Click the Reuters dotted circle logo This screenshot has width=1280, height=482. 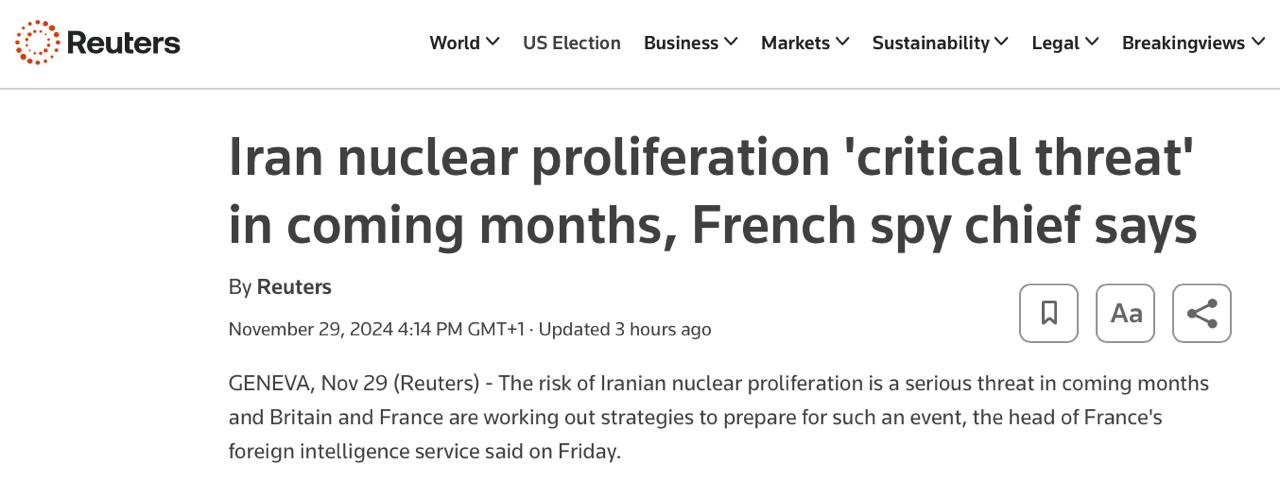tap(38, 42)
